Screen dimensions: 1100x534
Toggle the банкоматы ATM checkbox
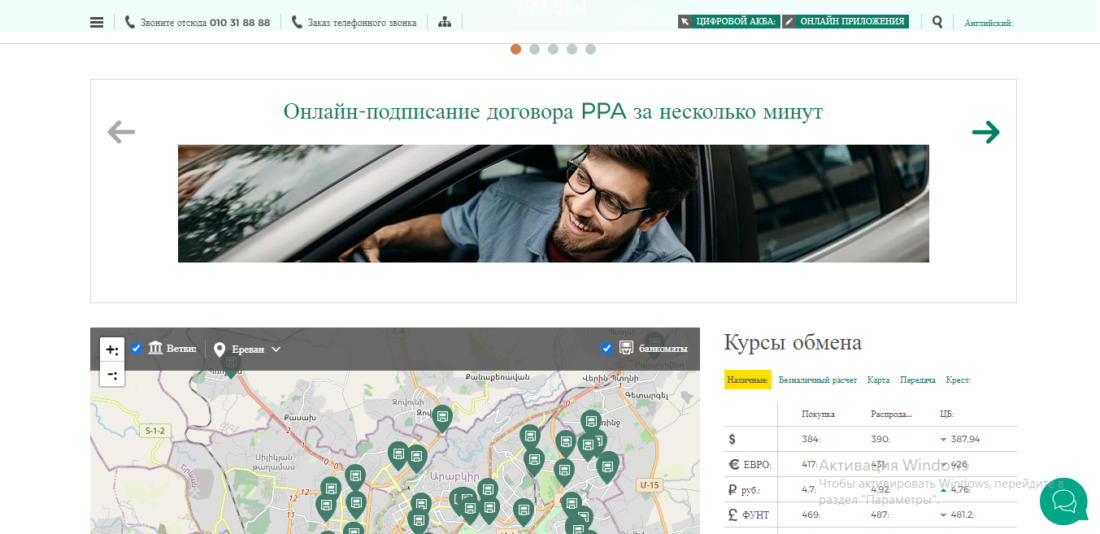point(607,348)
